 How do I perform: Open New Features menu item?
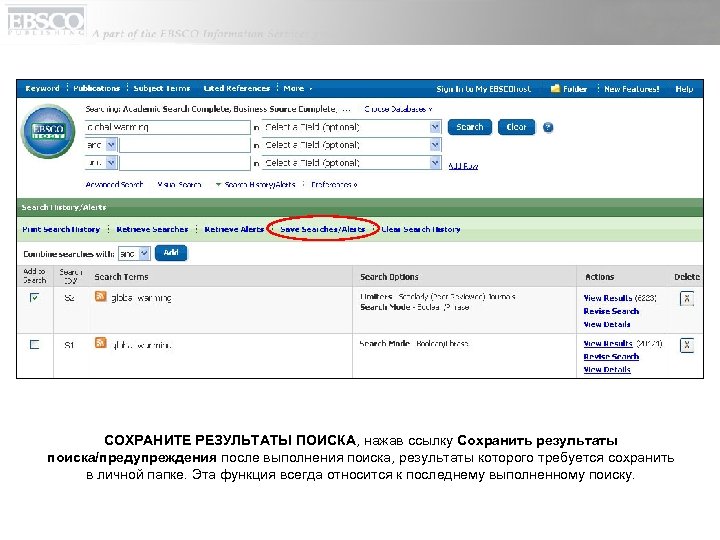click(x=632, y=89)
